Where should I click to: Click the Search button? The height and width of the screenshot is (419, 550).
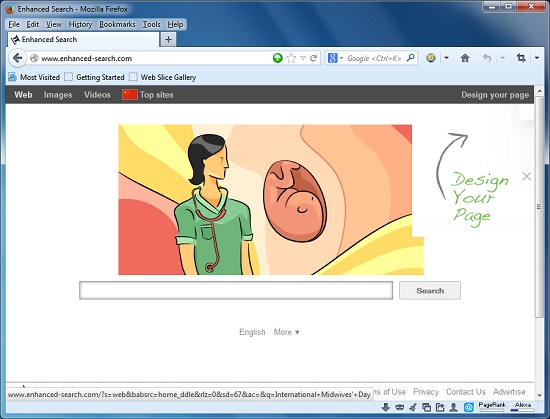pos(430,291)
